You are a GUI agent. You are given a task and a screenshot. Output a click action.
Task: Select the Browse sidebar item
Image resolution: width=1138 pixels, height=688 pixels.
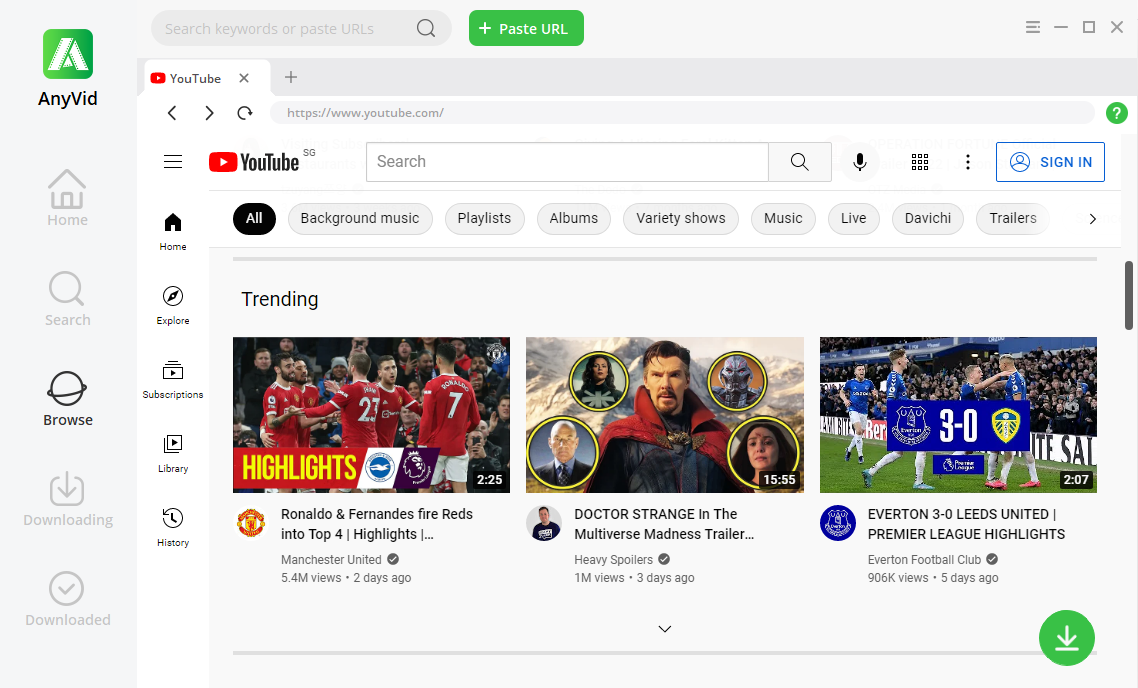tap(67, 398)
